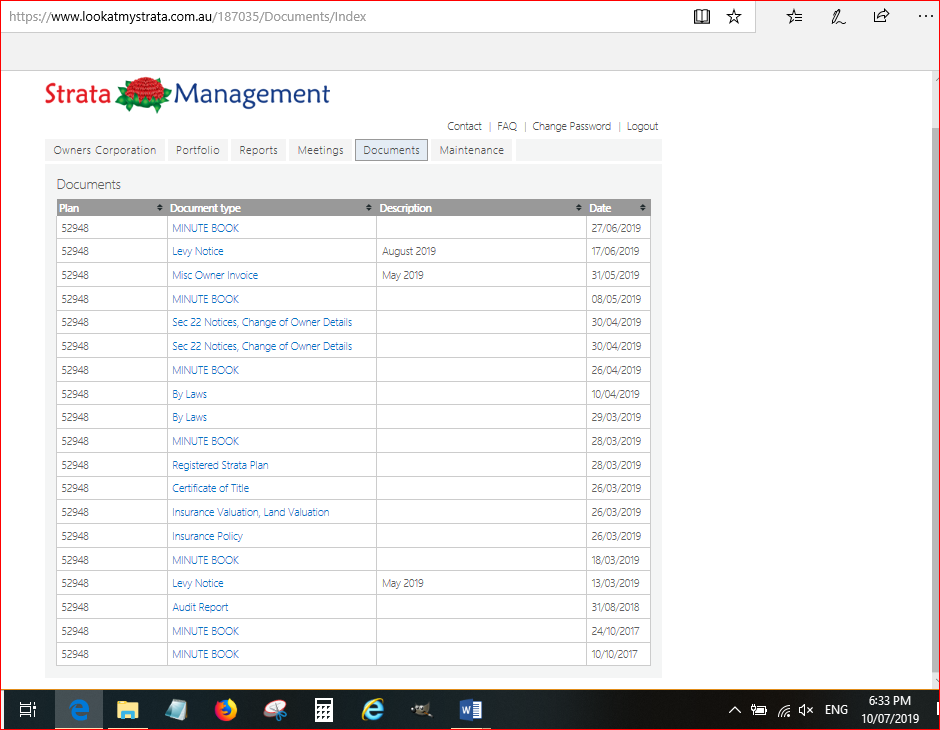Open the By Laws dated 10/04/2019
The height and width of the screenshot is (730, 940).
[x=189, y=394]
